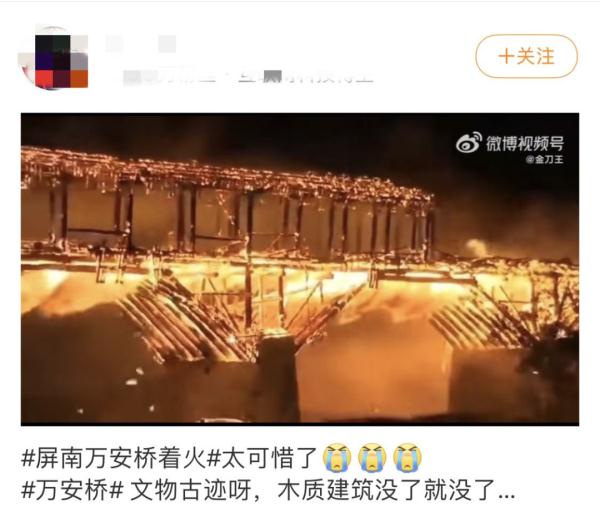600x513 pixels.
Task: Play the burning bridge video
Action: [x=300, y=269]
